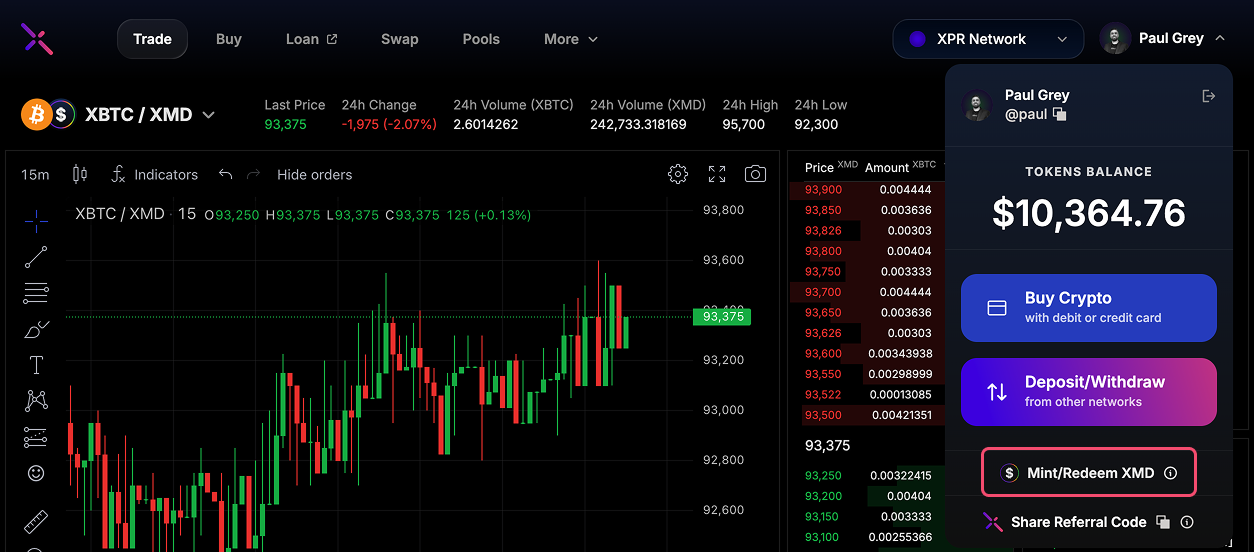Viewport: 1254px width, 552px height.
Task: Go to the Pools tab
Action: click(481, 39)
